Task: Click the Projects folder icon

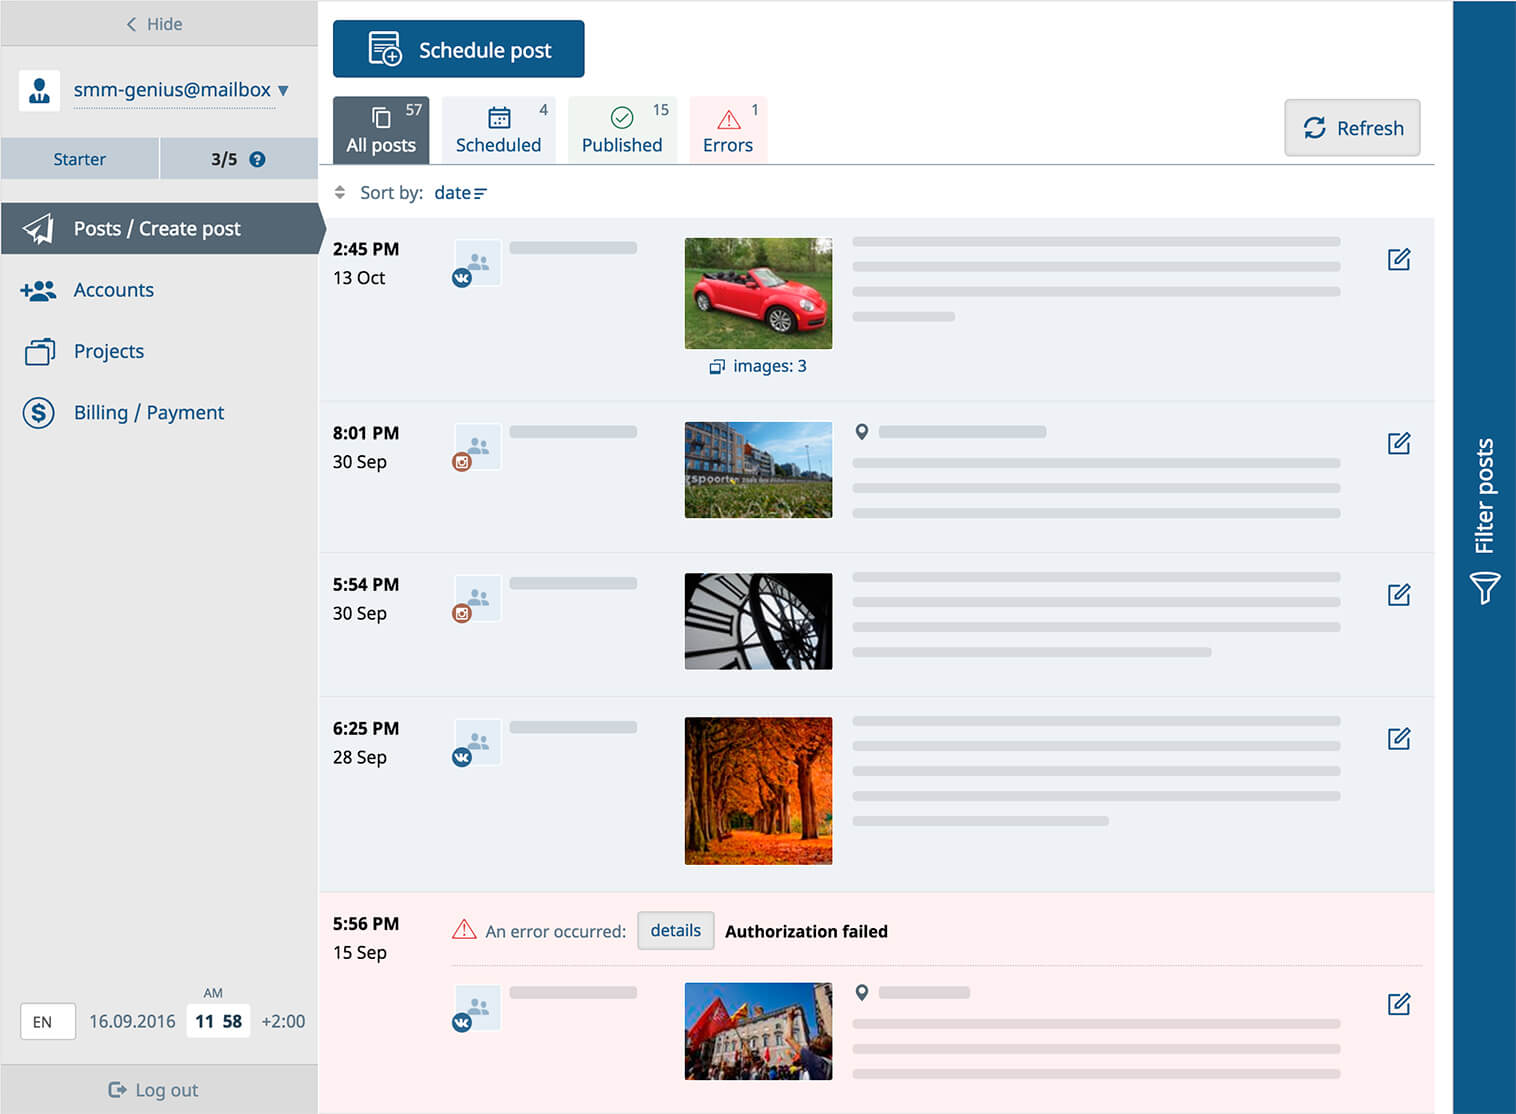Action: 38,351
